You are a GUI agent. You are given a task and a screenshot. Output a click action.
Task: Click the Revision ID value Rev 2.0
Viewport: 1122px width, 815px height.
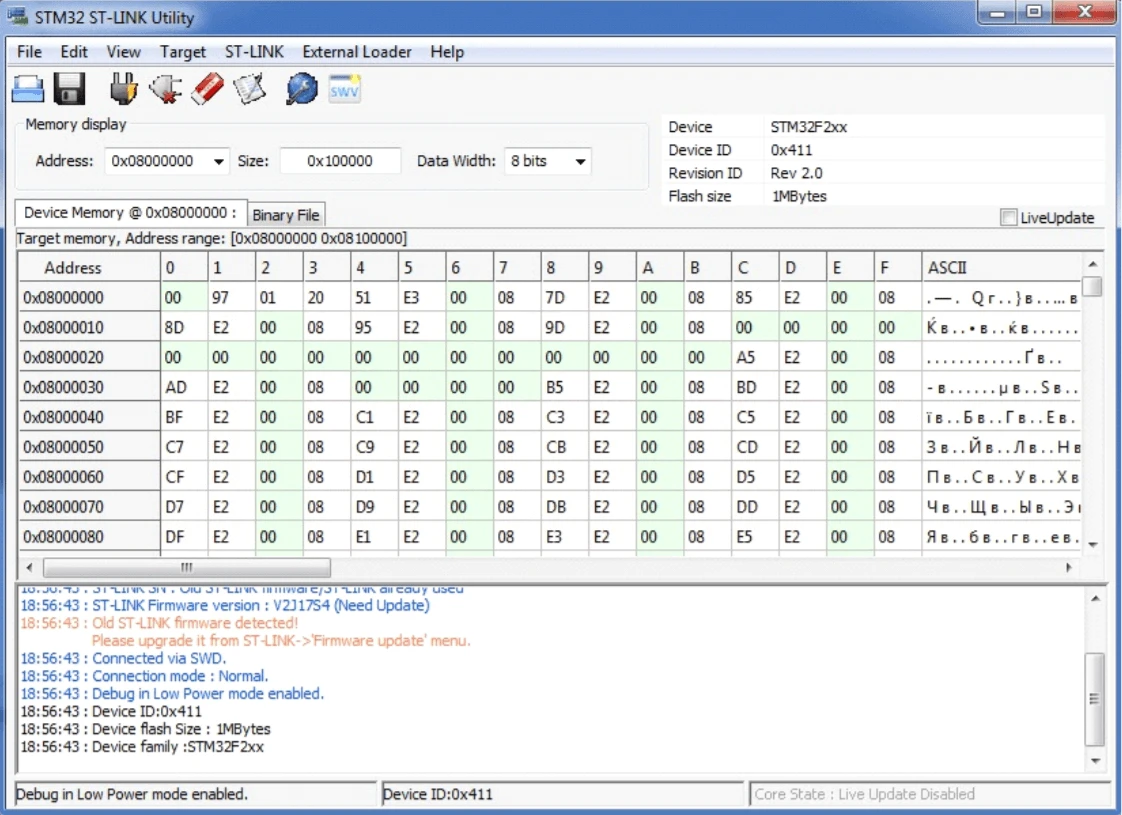click(796, 173)
